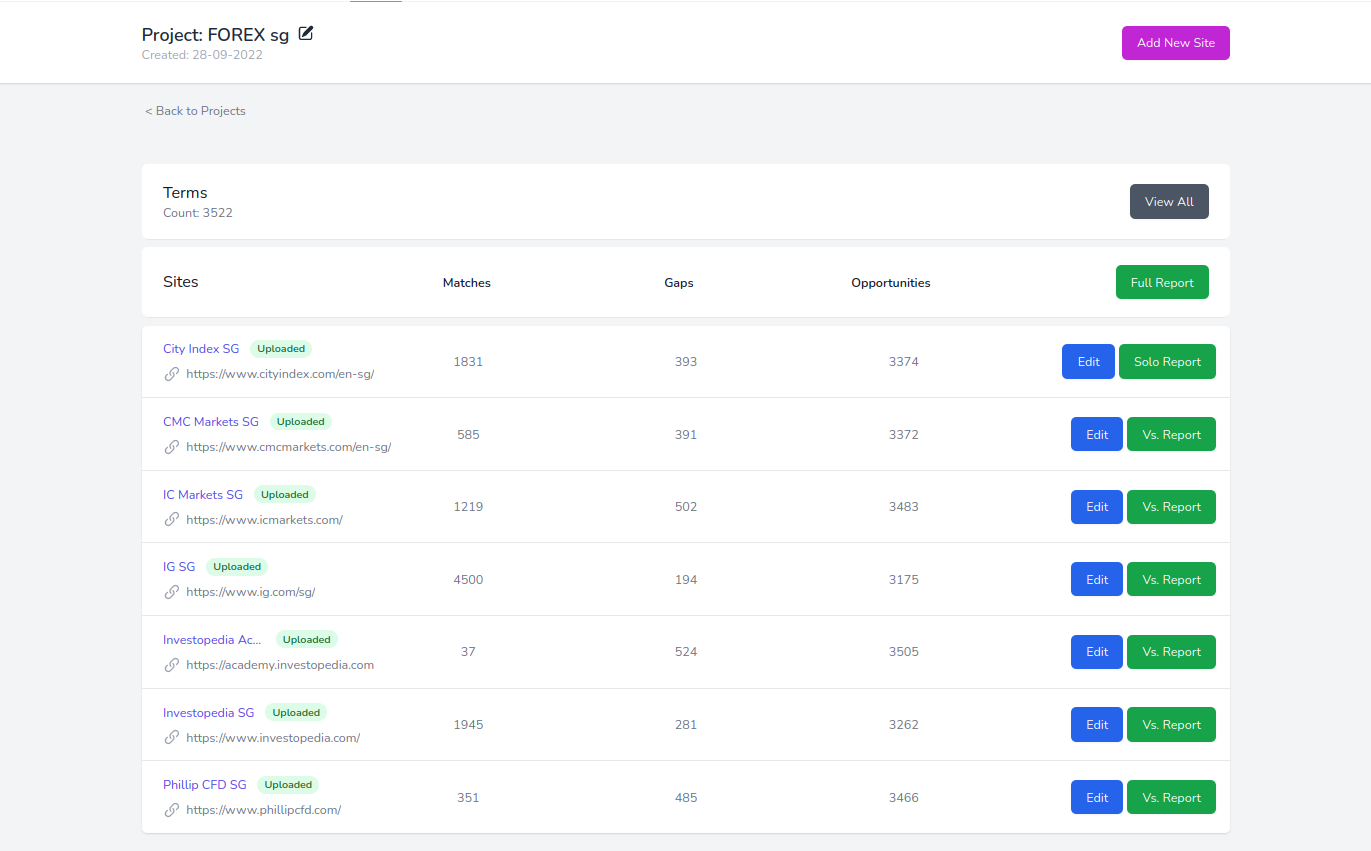Open Vs. Report for IG SG
The image size is (1371, 851).
(1171, 580)
